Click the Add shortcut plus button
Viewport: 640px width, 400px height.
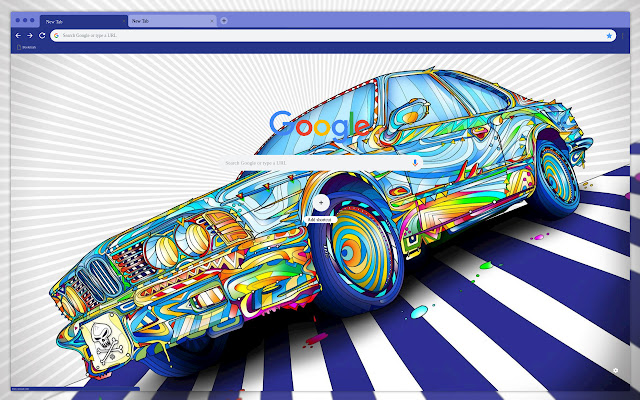coord(321,203)
